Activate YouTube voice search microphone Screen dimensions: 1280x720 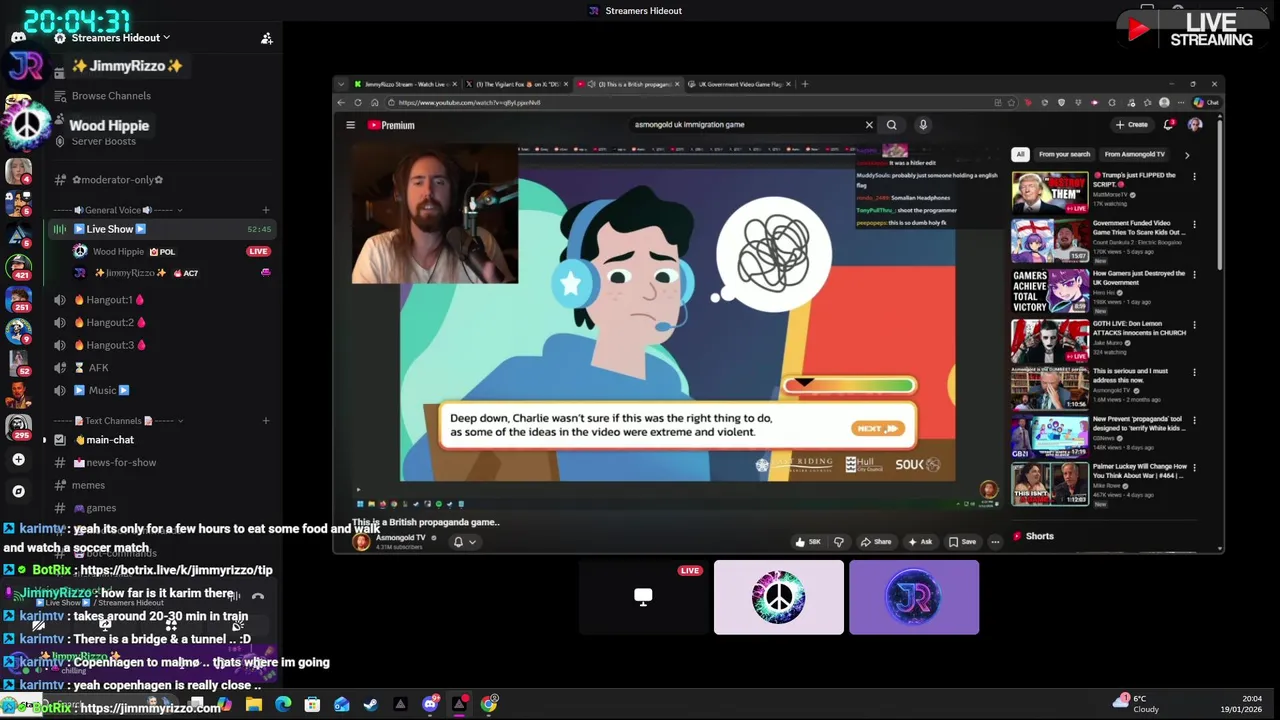pyautogui.click(x=923, y=125)
